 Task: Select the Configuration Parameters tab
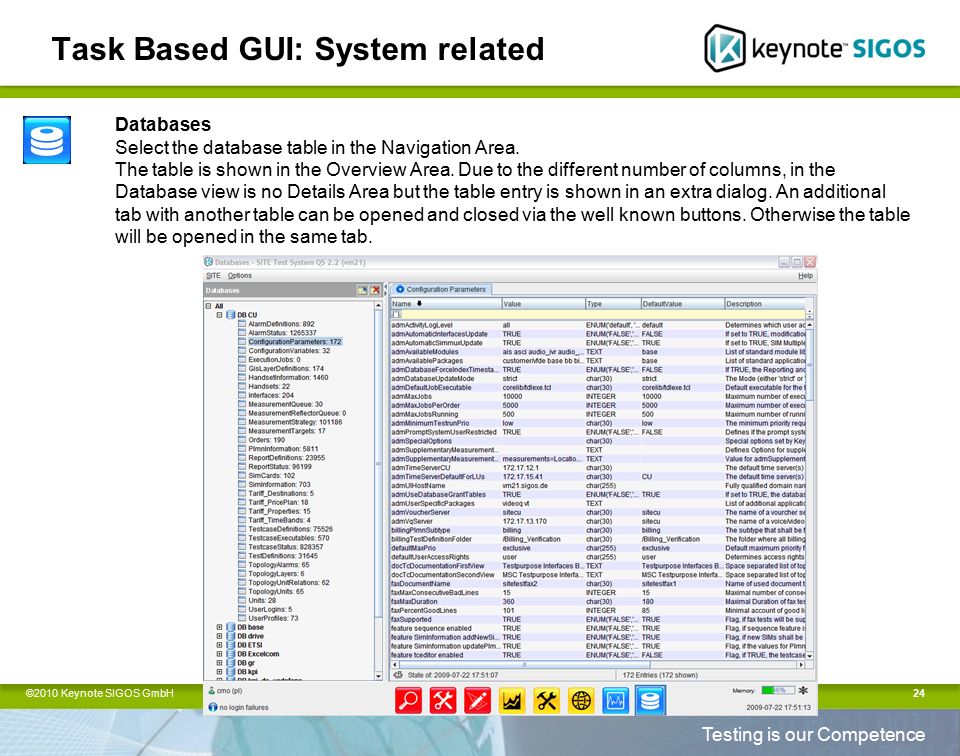(440, 289)
